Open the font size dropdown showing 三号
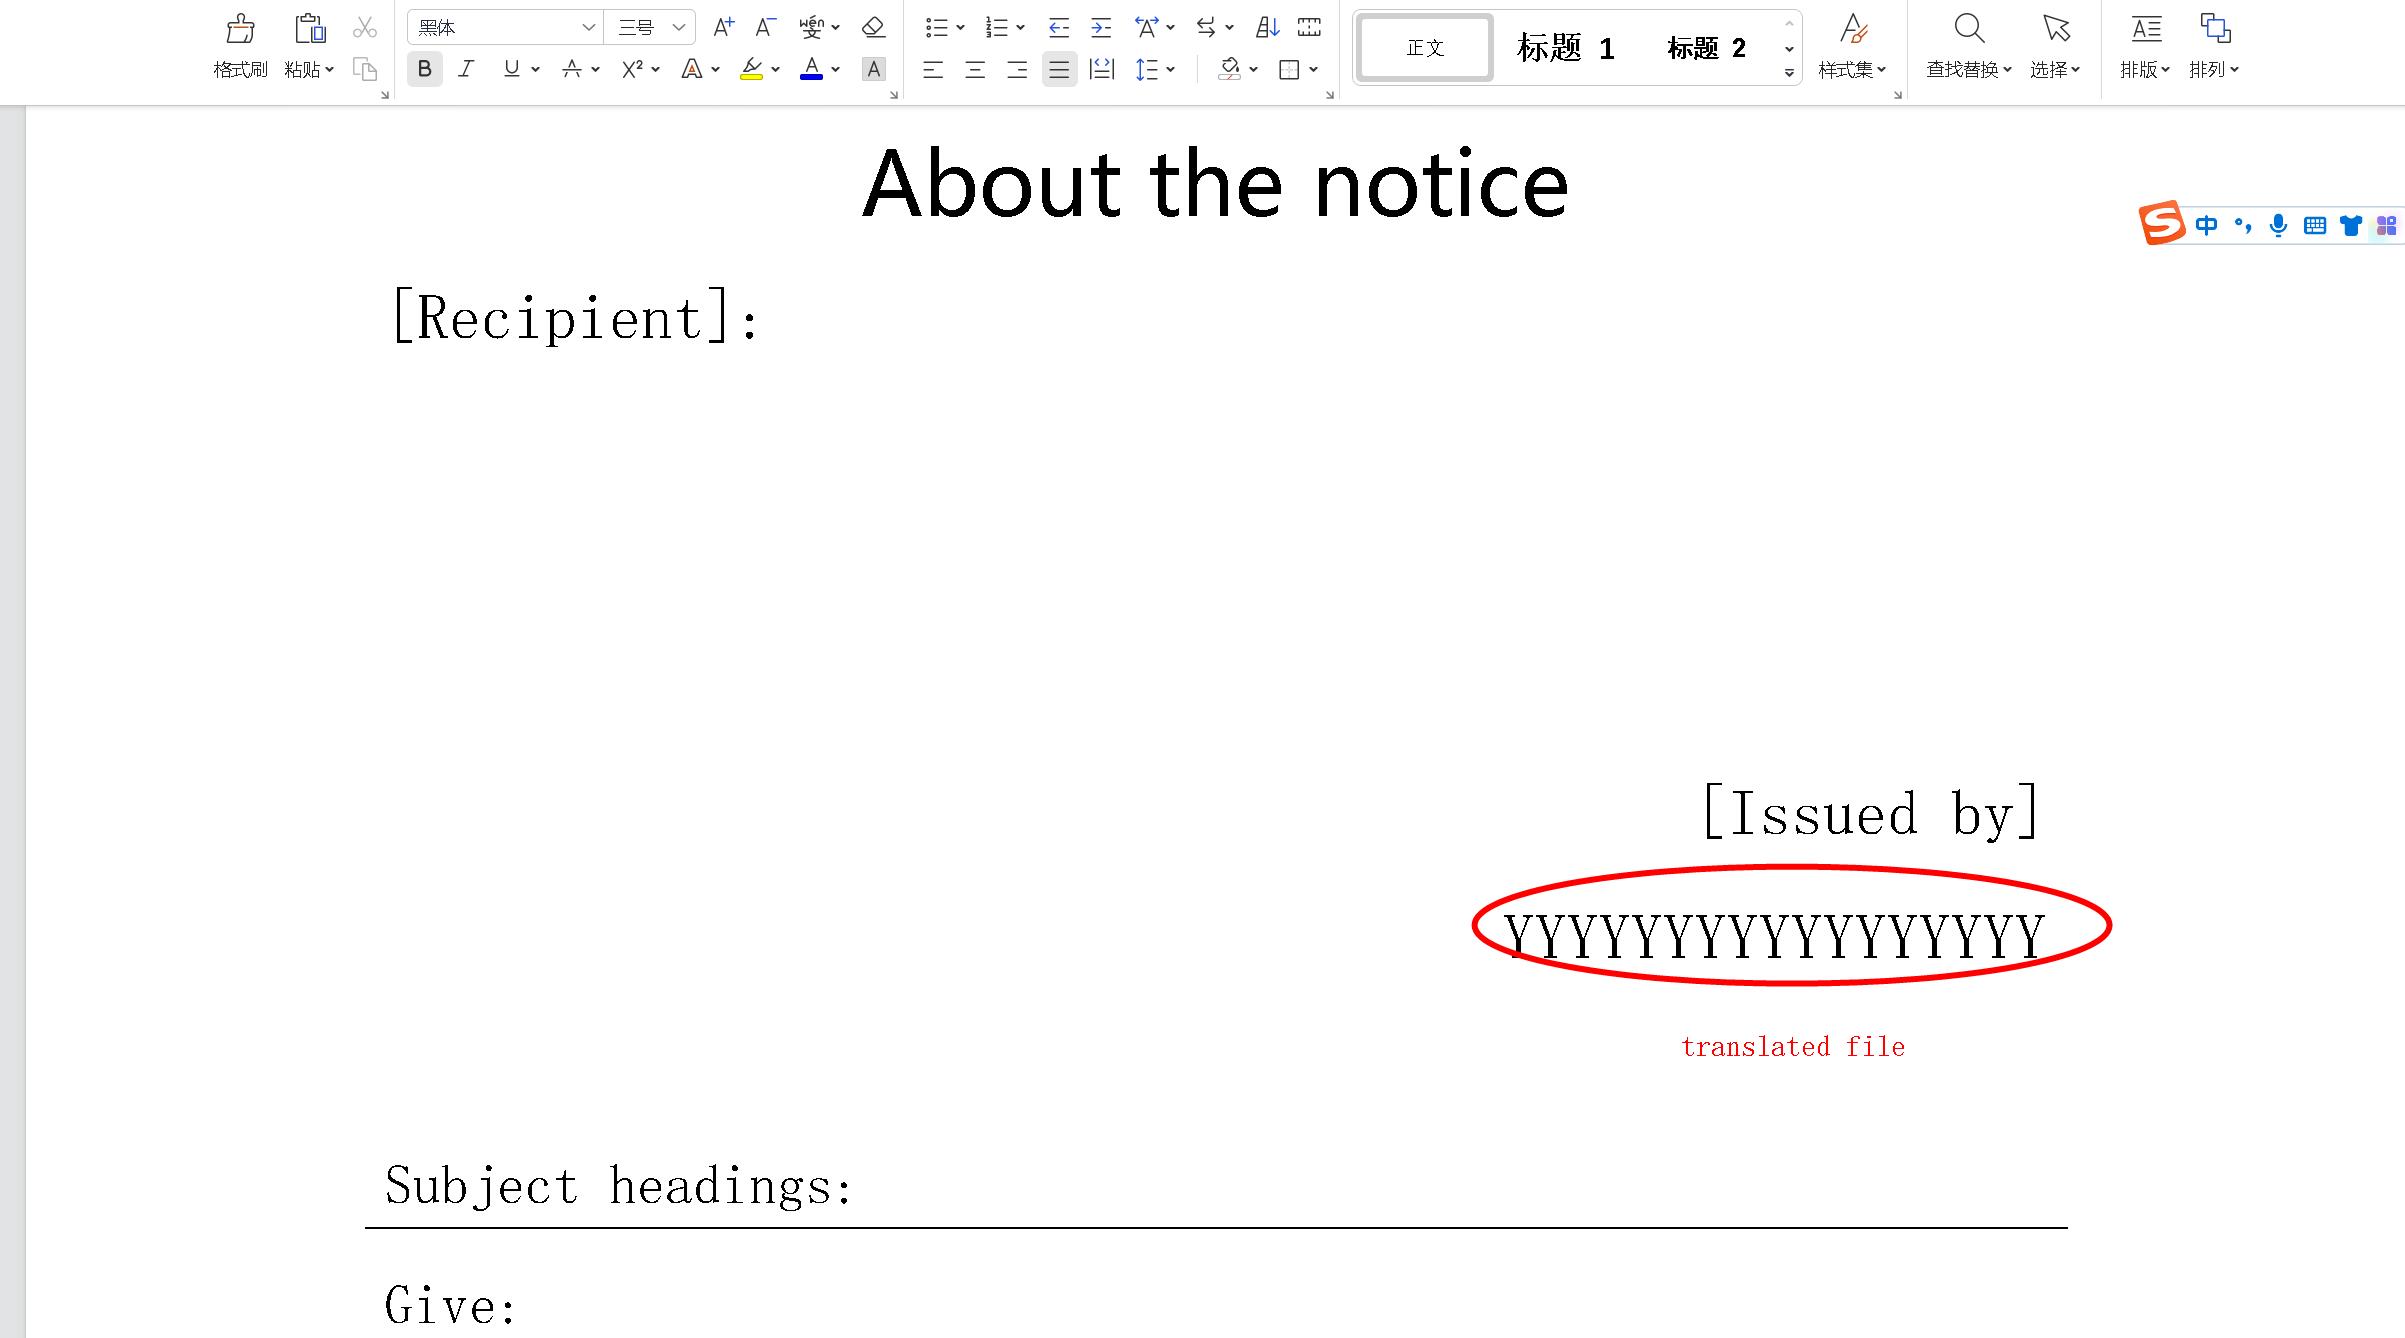Image resolution: width=2405 pixels, height=1338 pixels. [x=679, y=27]
